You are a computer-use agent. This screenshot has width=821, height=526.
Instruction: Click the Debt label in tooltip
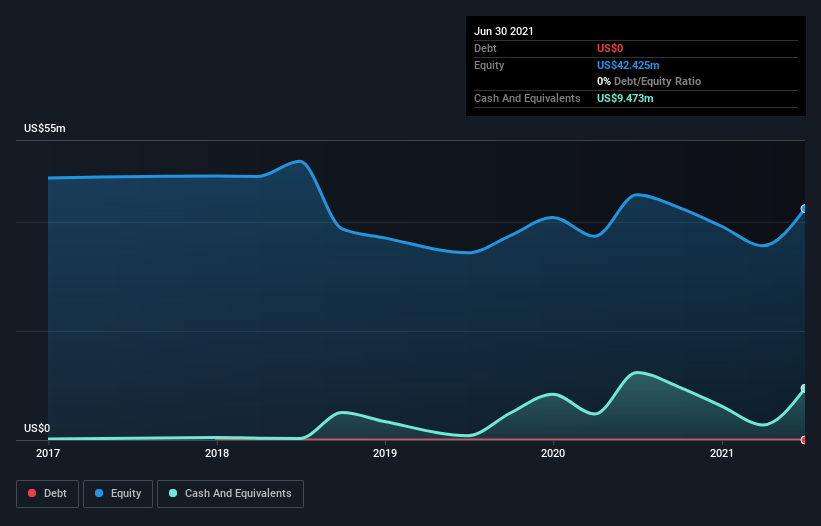(485, 48)
